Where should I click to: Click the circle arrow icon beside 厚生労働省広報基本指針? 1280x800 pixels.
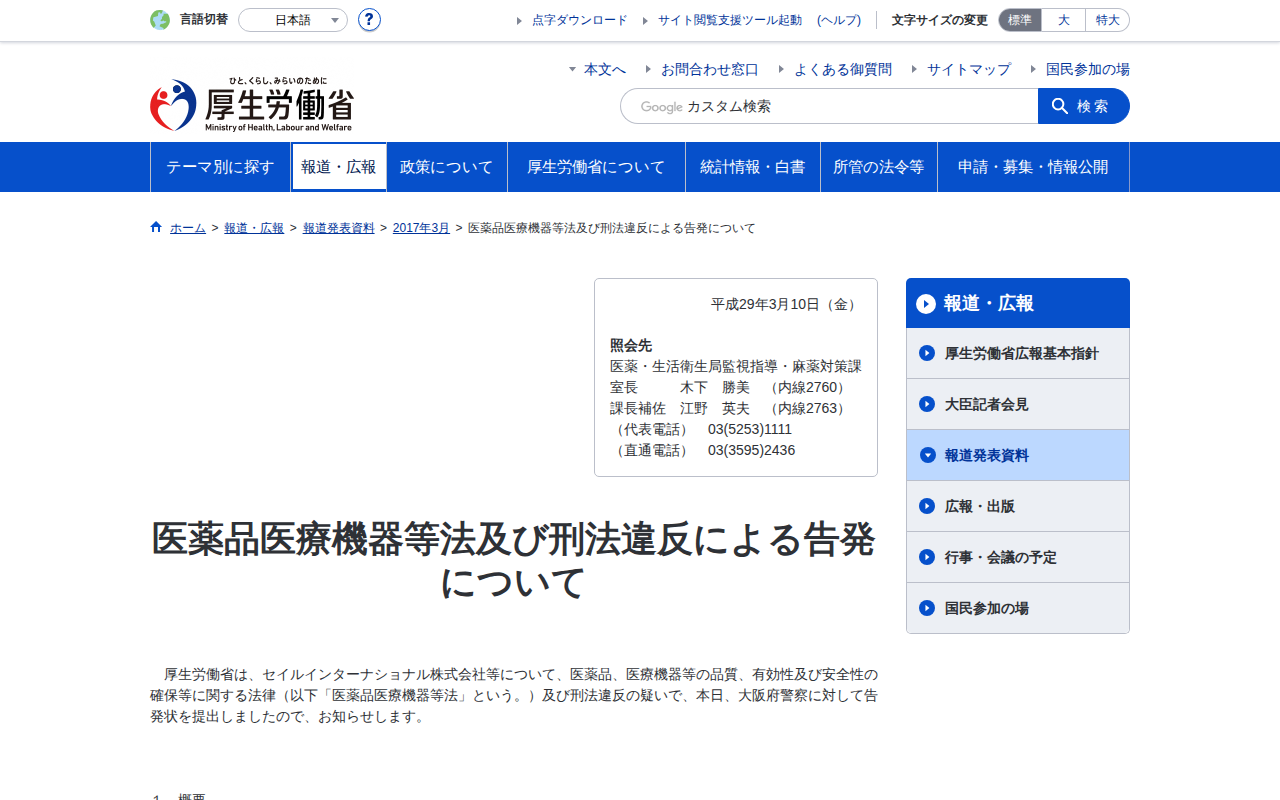coord(927,353)
